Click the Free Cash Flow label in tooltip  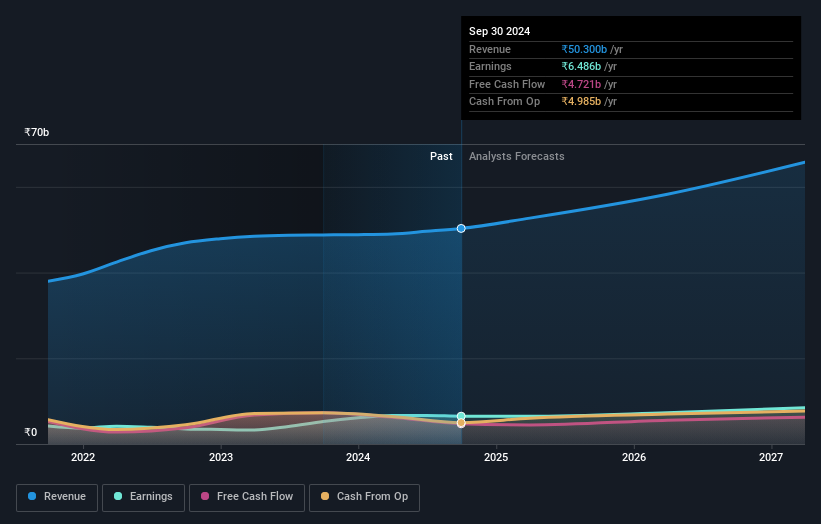(x=507, y=84)
